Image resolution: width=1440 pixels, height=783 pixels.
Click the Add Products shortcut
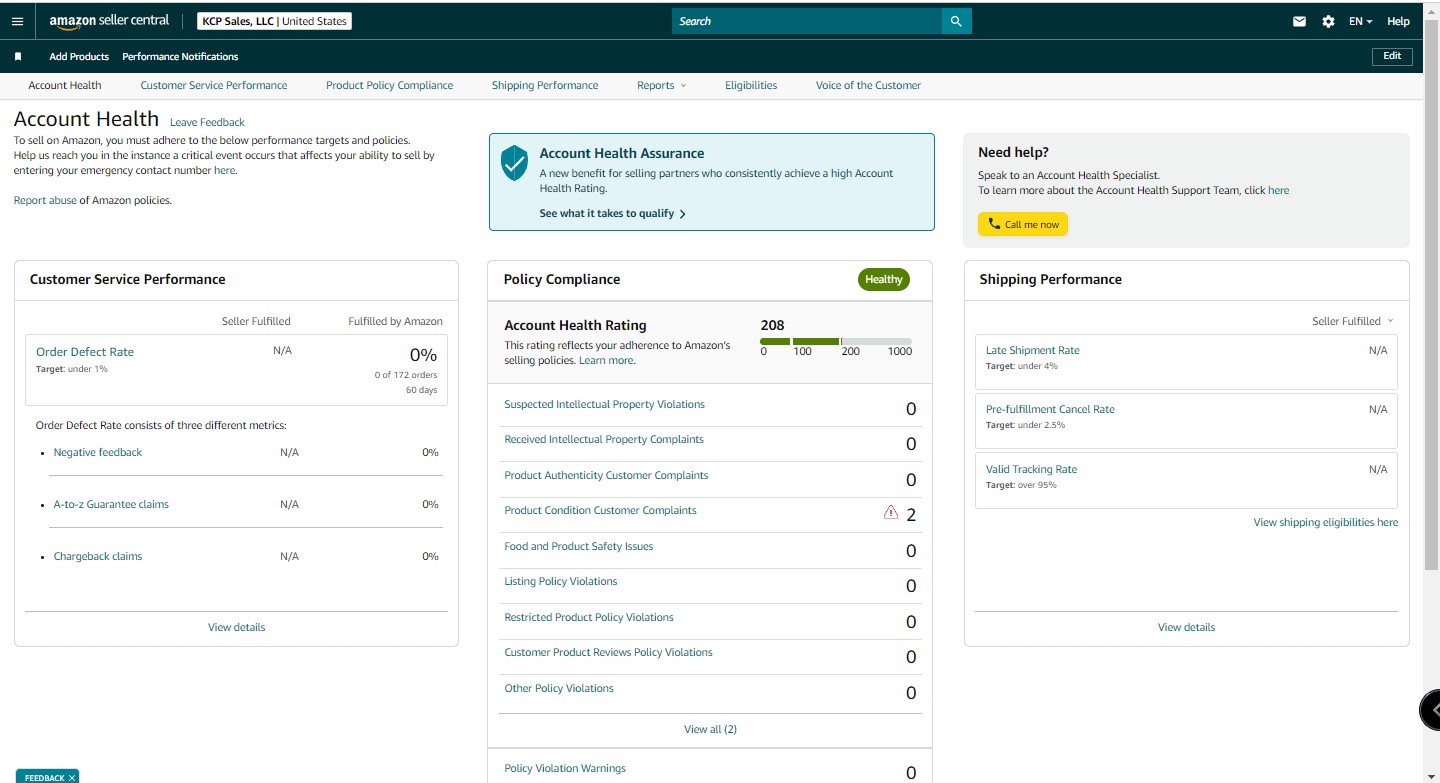79,57
